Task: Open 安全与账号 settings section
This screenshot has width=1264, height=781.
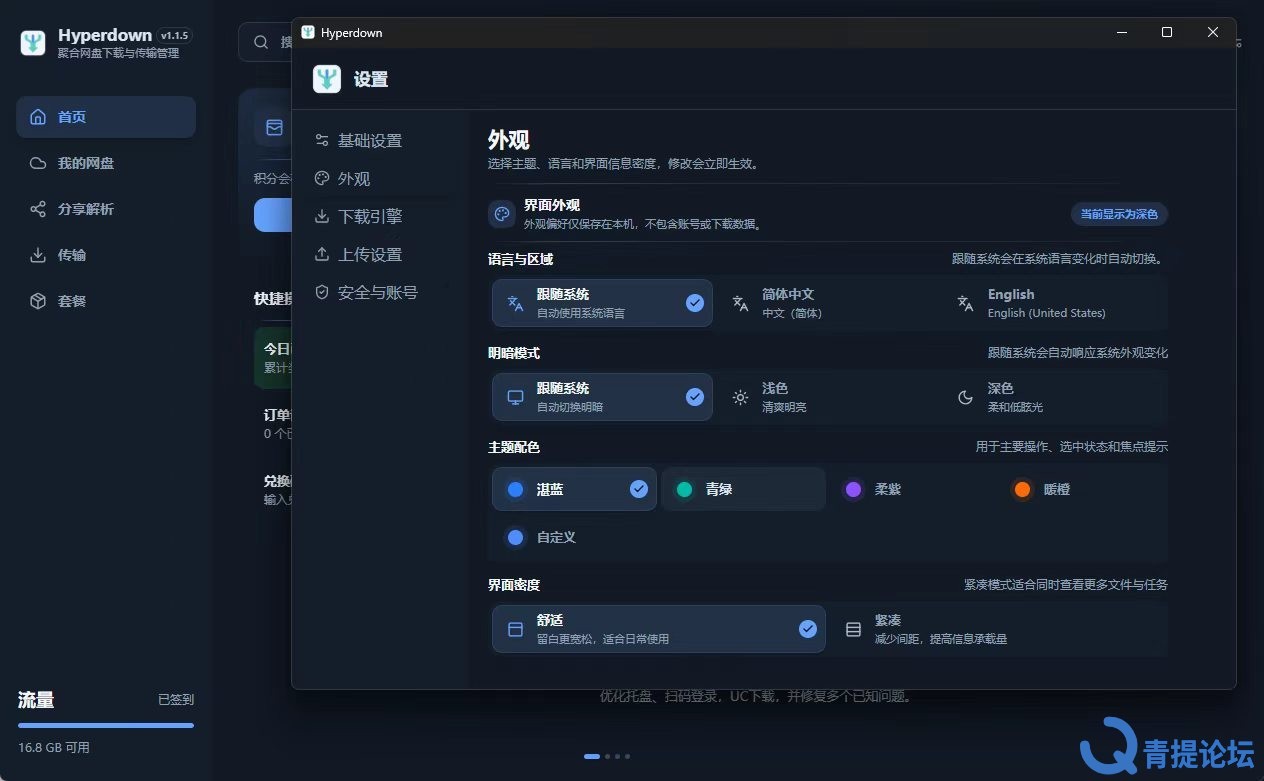Action: click(x=380, y=292)
